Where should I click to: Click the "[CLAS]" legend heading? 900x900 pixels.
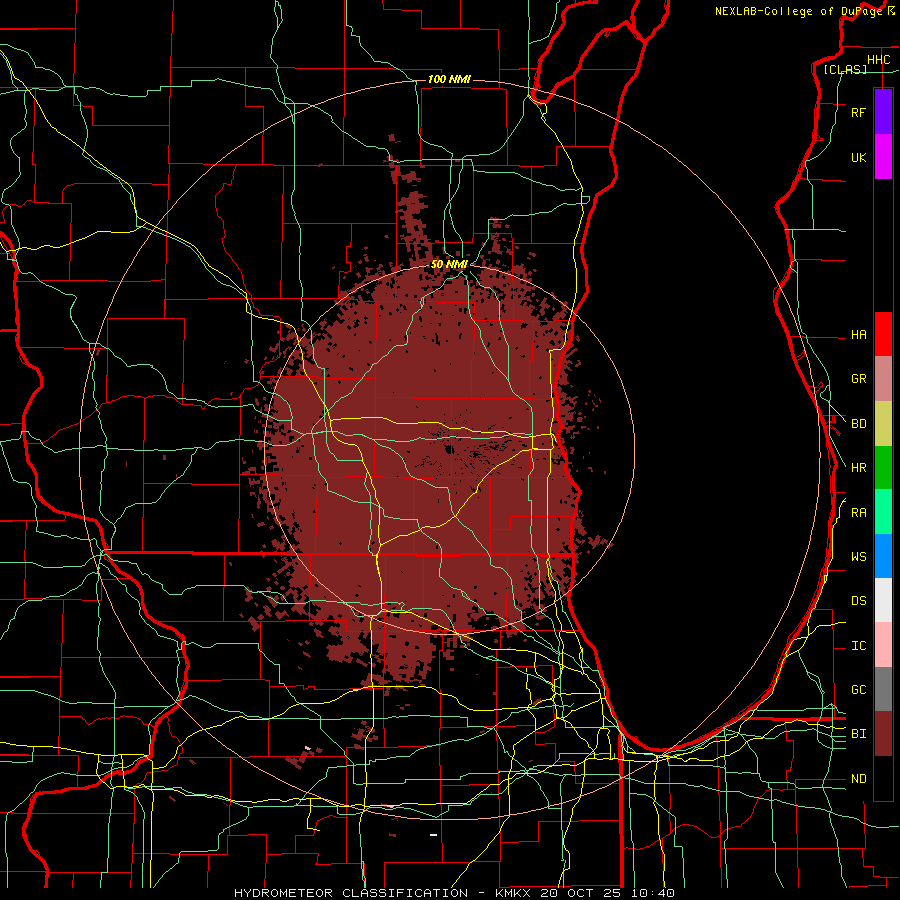pos(845,69)
